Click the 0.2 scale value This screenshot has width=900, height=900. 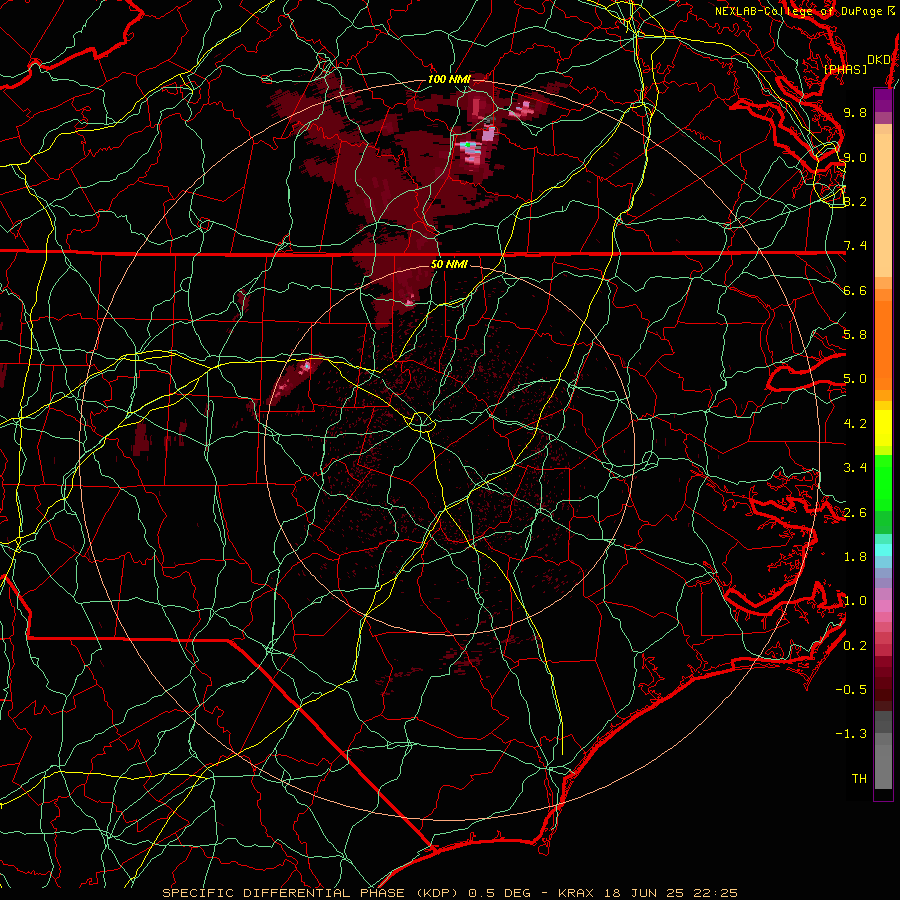coord(855,646)
